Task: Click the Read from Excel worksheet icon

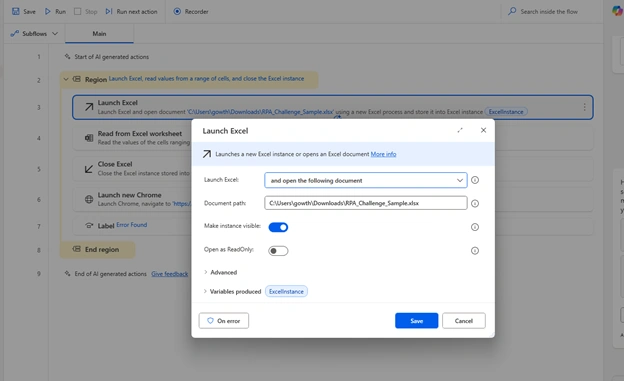Action: click(89, 138)
